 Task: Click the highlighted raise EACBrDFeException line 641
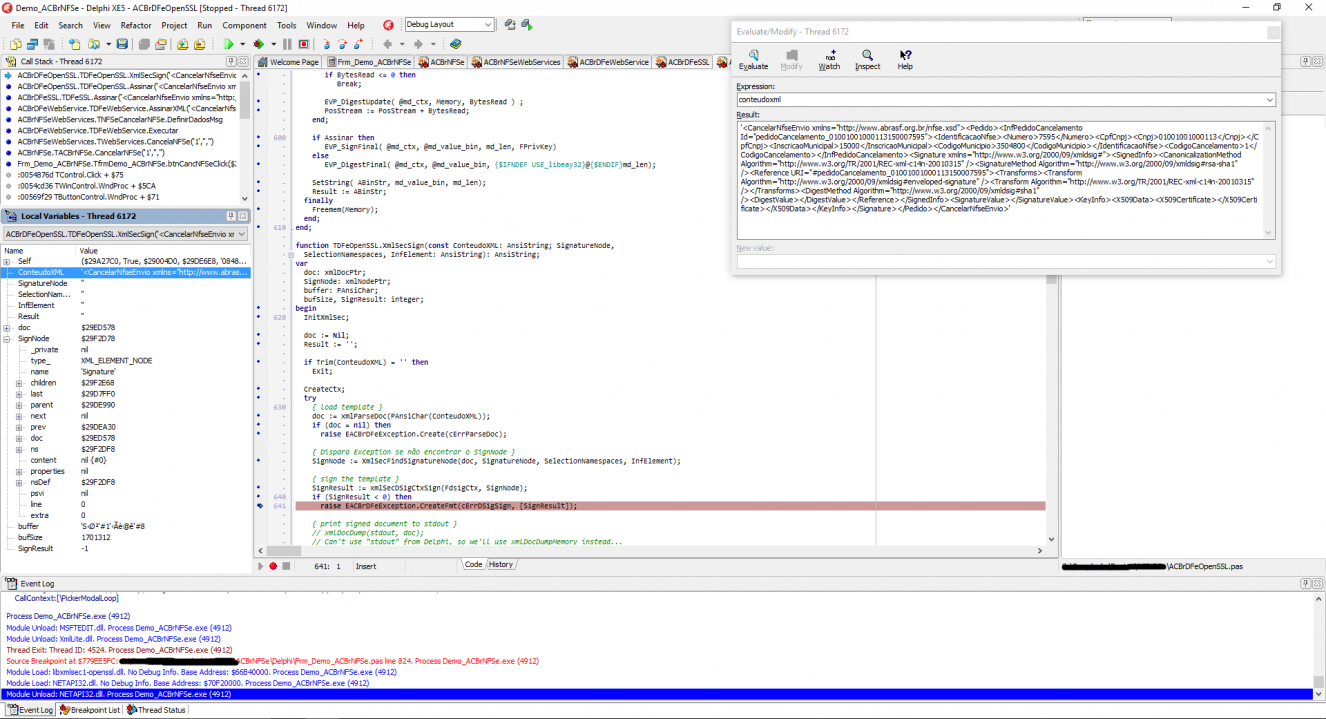[670, 506]
